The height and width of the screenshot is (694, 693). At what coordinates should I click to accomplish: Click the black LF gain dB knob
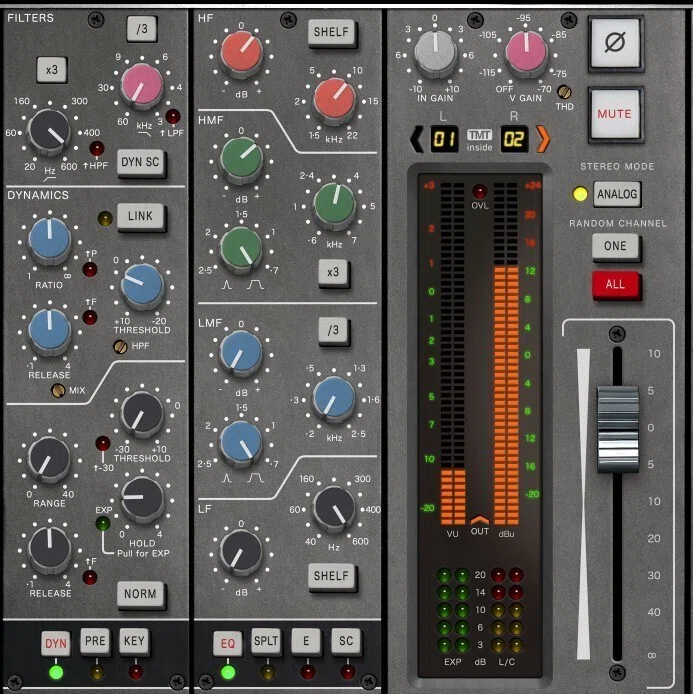click(x=242, y=552)
